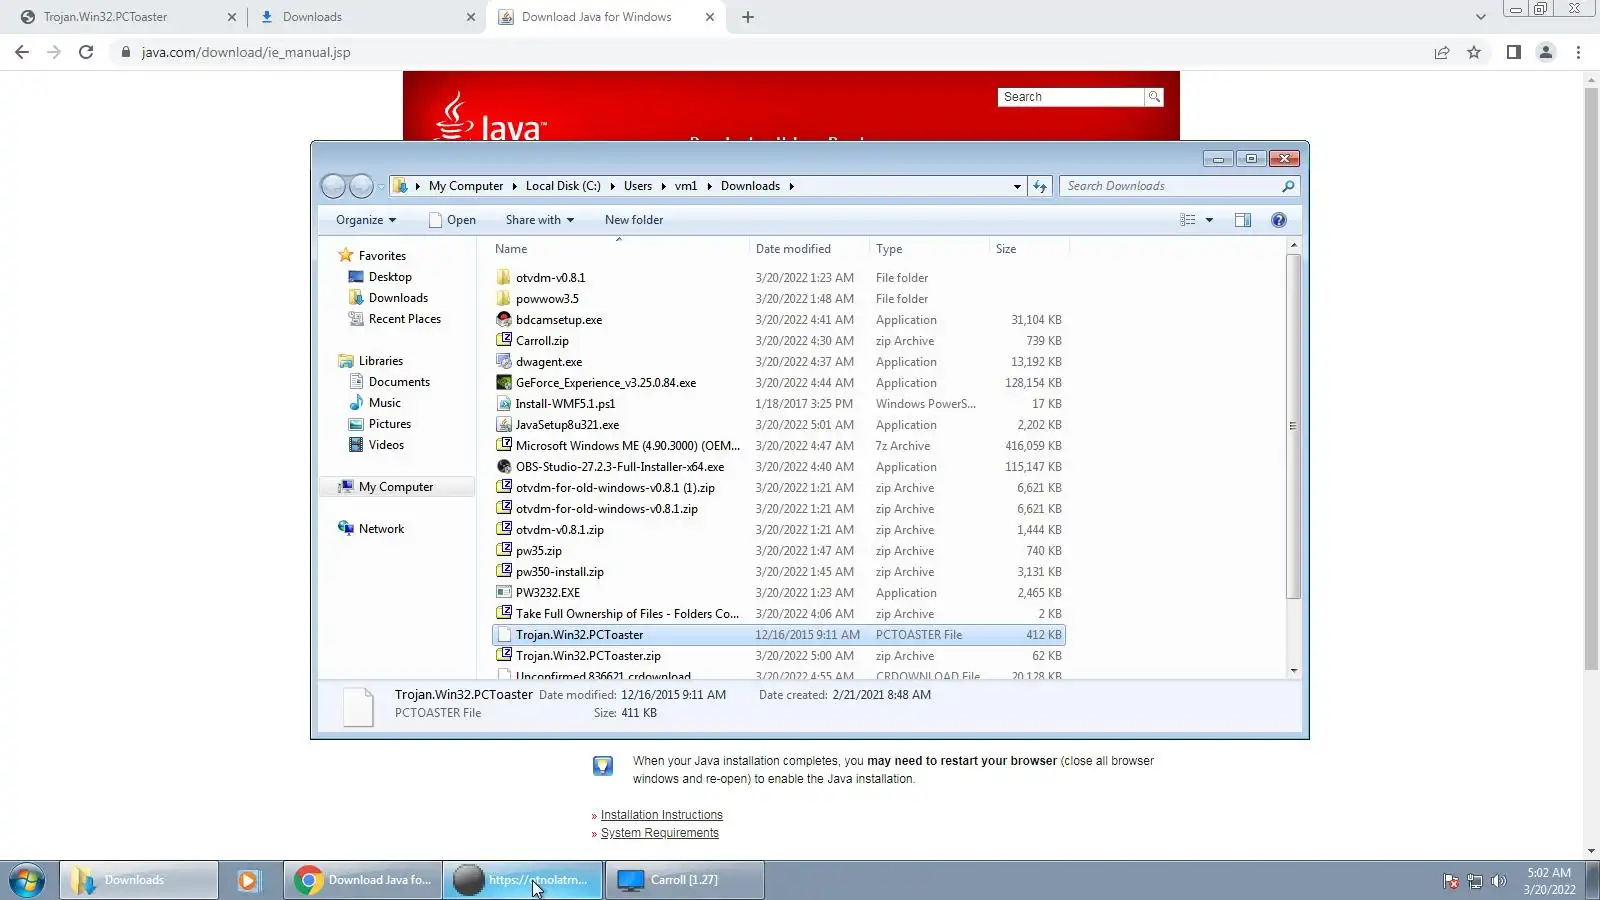
Task: Click the otvdm-v0.8.1 folder icon
Action: [504, 278]
